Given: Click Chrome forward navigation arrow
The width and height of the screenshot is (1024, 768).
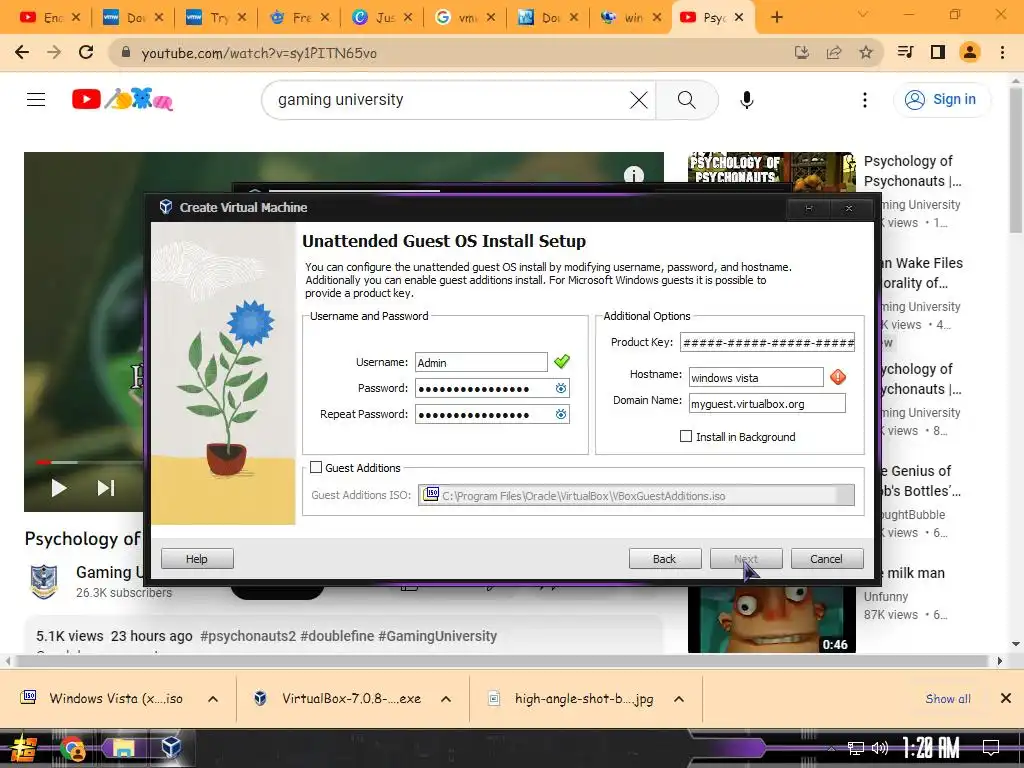Looking at the screenshot, I should 54,53.
